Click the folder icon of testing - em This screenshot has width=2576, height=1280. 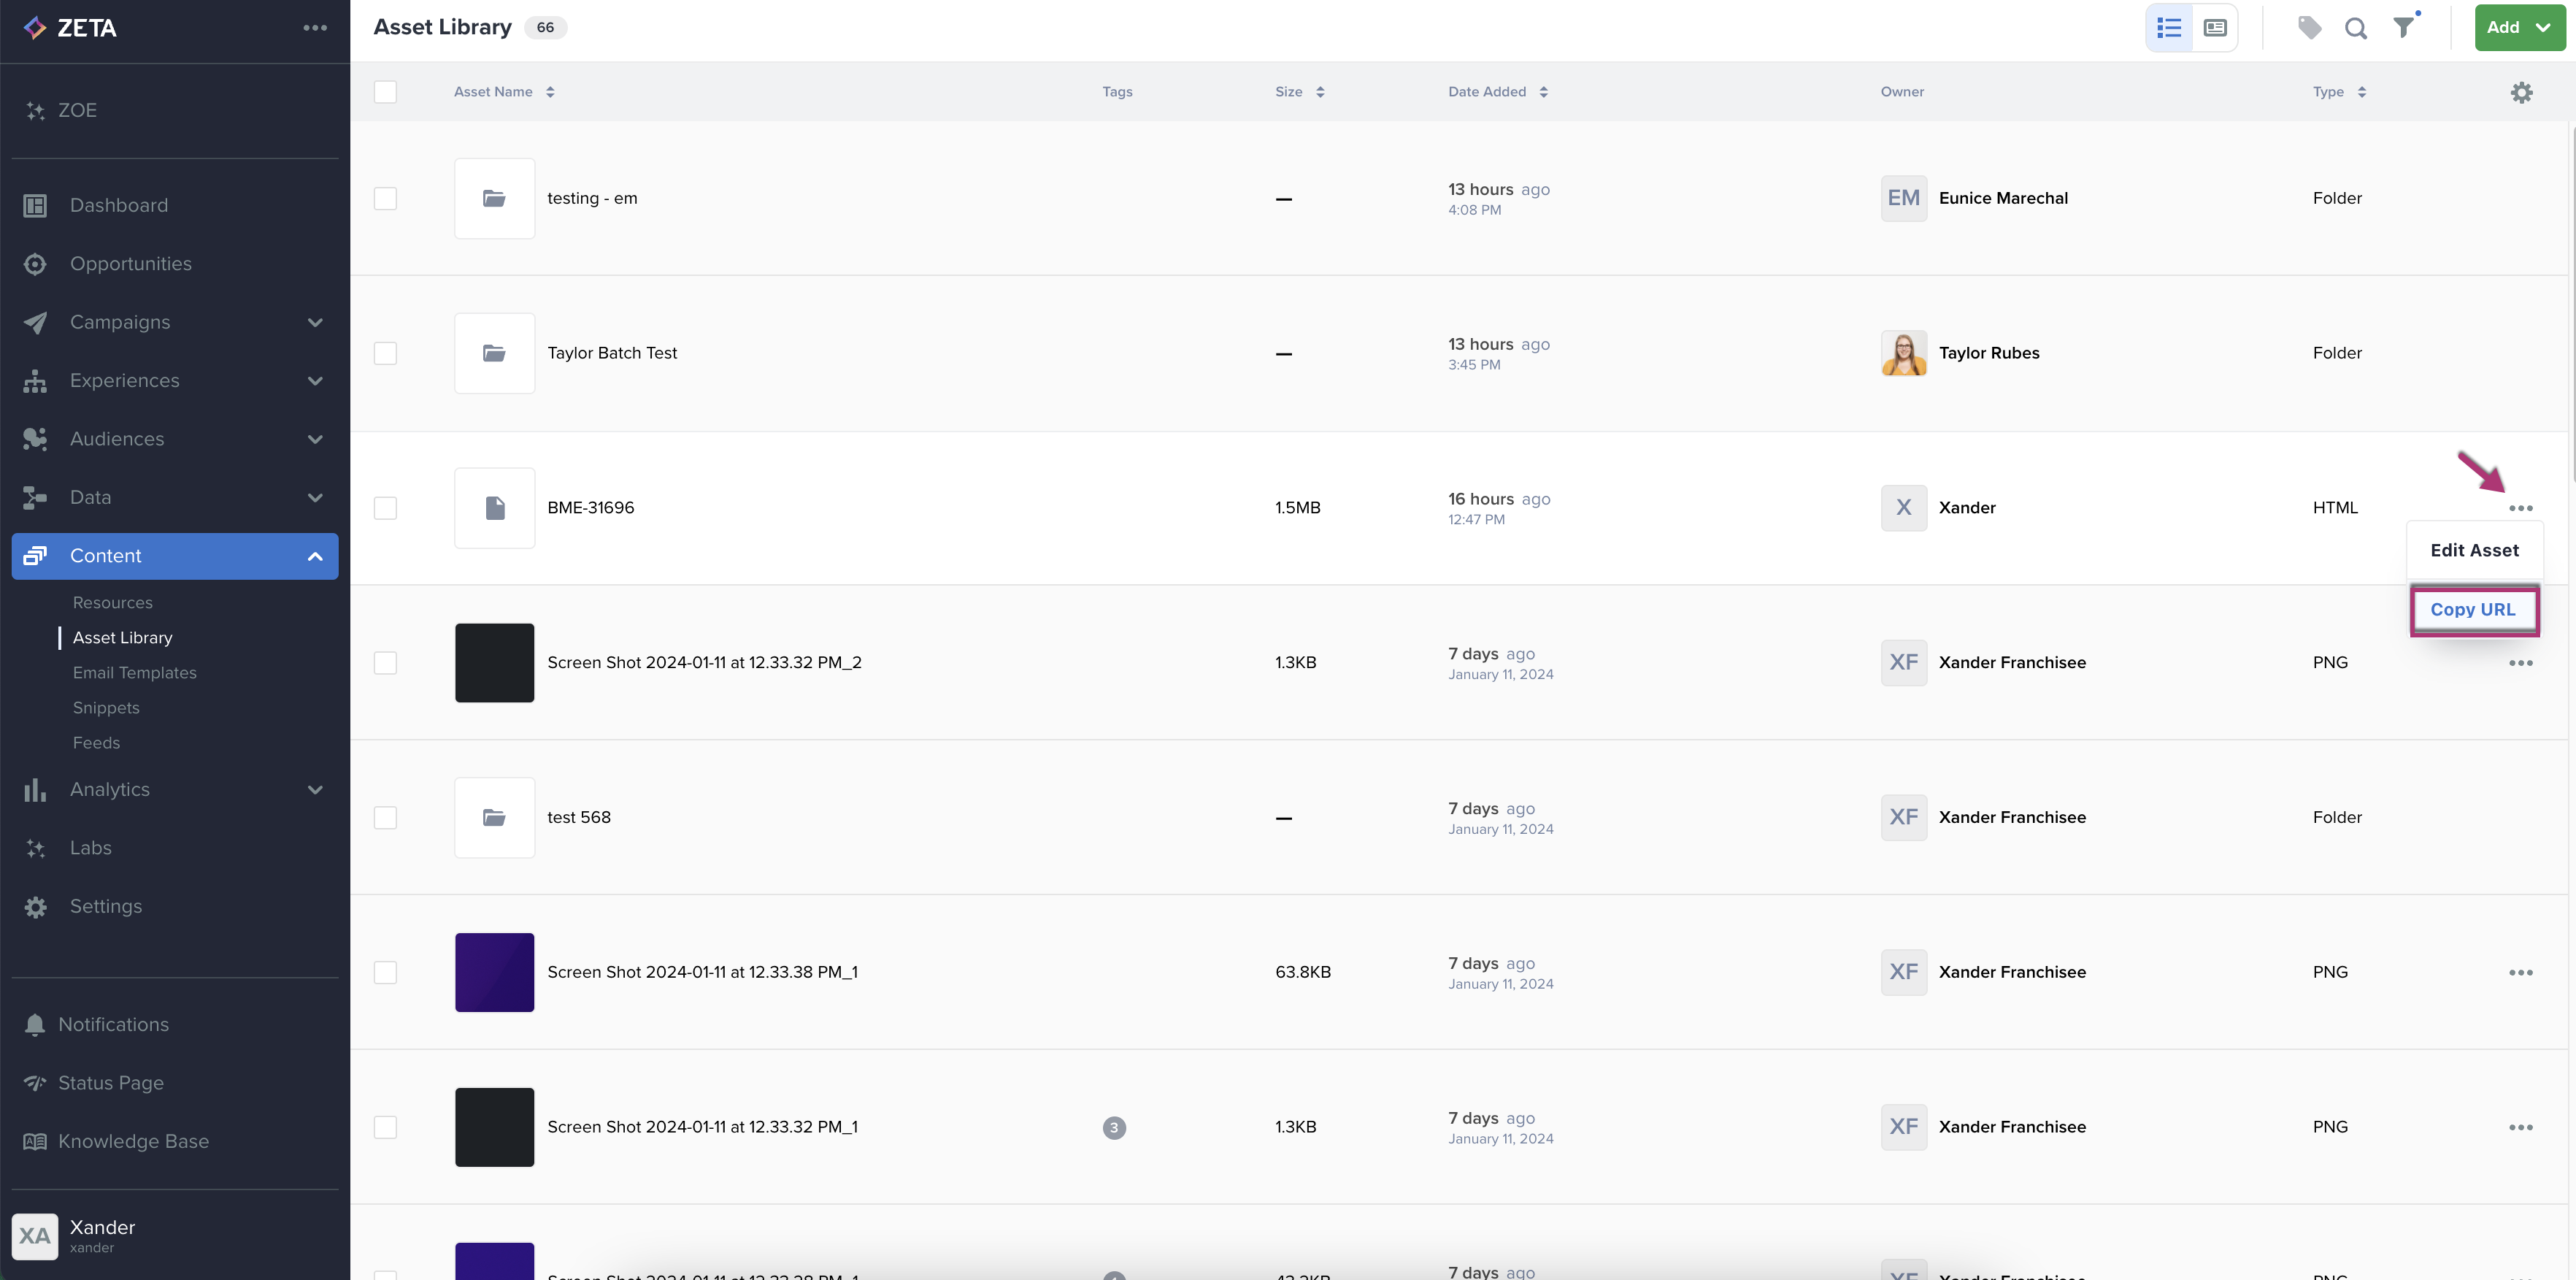tap(494, 198)
